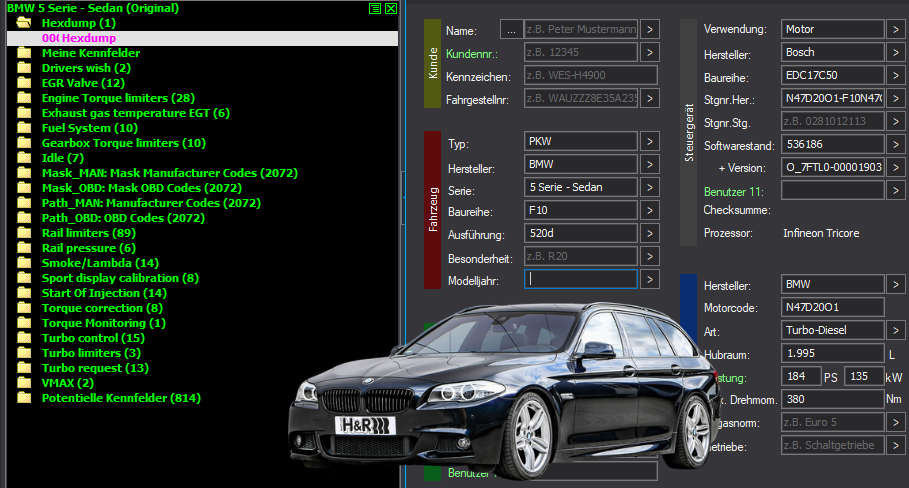
Task: Click folder icon beside Start Of Injection
Action: [24, 293]
